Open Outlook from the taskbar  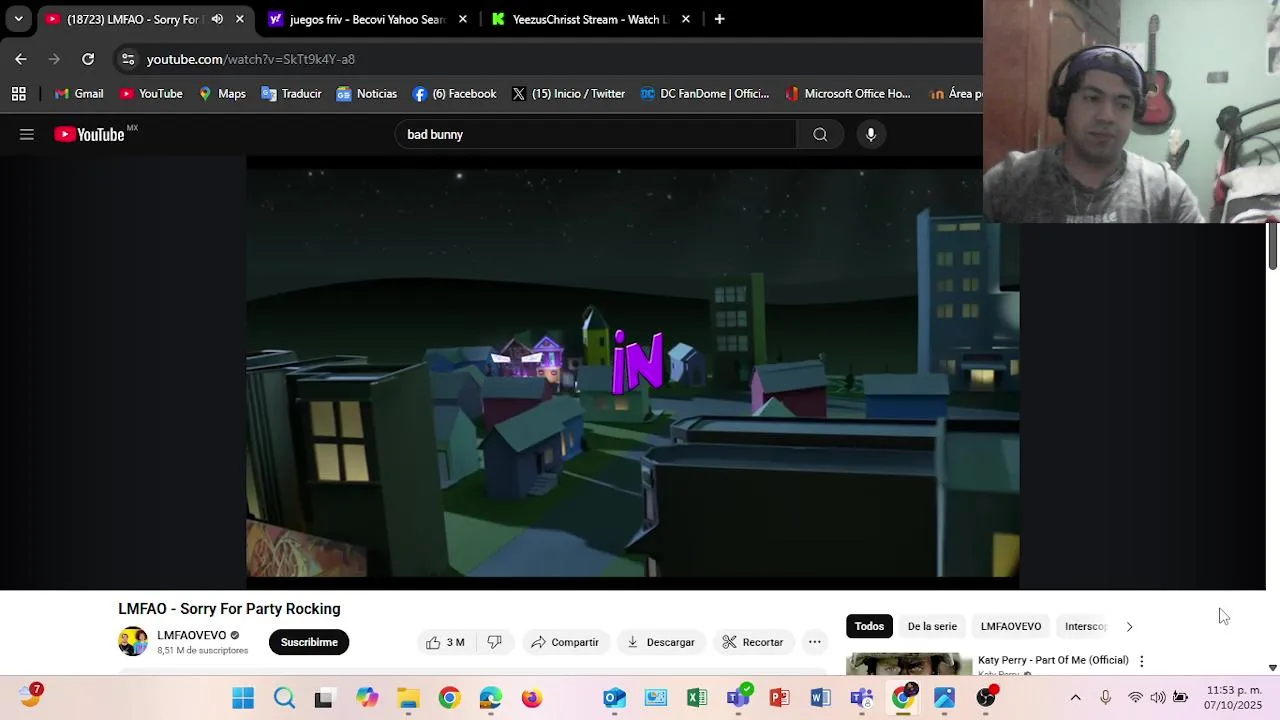(614, 698)
